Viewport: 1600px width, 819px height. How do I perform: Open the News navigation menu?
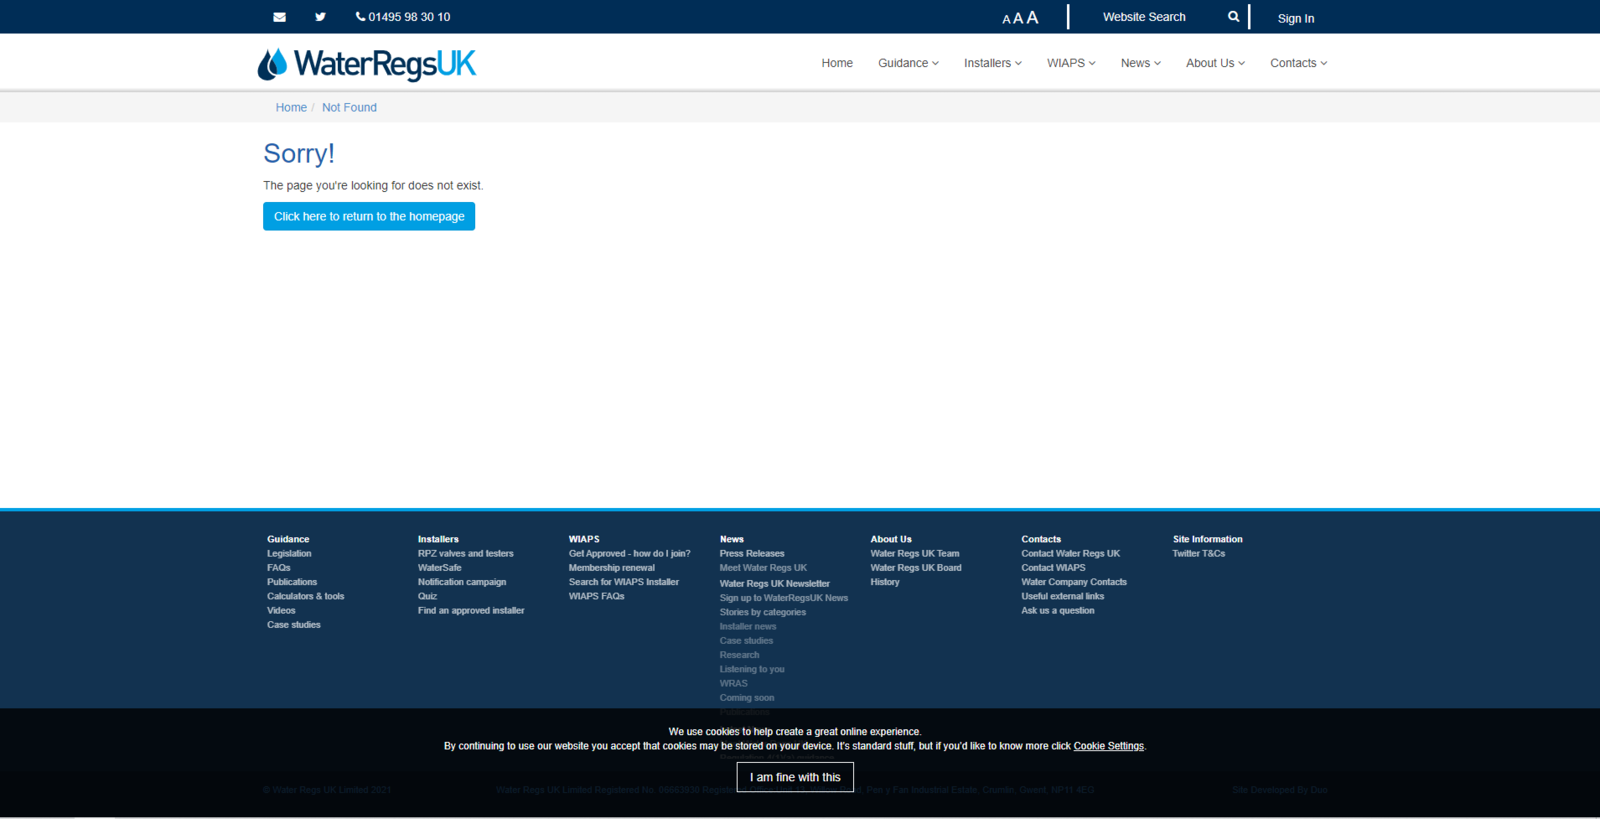coord(1140,63)
